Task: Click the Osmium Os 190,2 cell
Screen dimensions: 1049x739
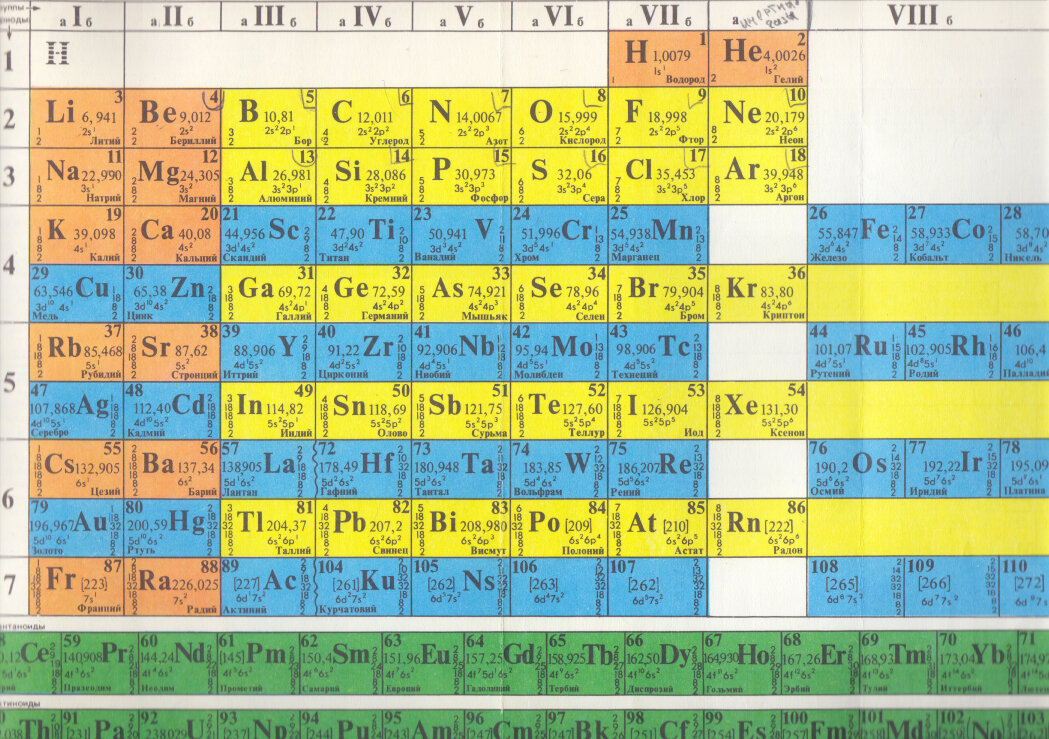Action: pos(856,469)
